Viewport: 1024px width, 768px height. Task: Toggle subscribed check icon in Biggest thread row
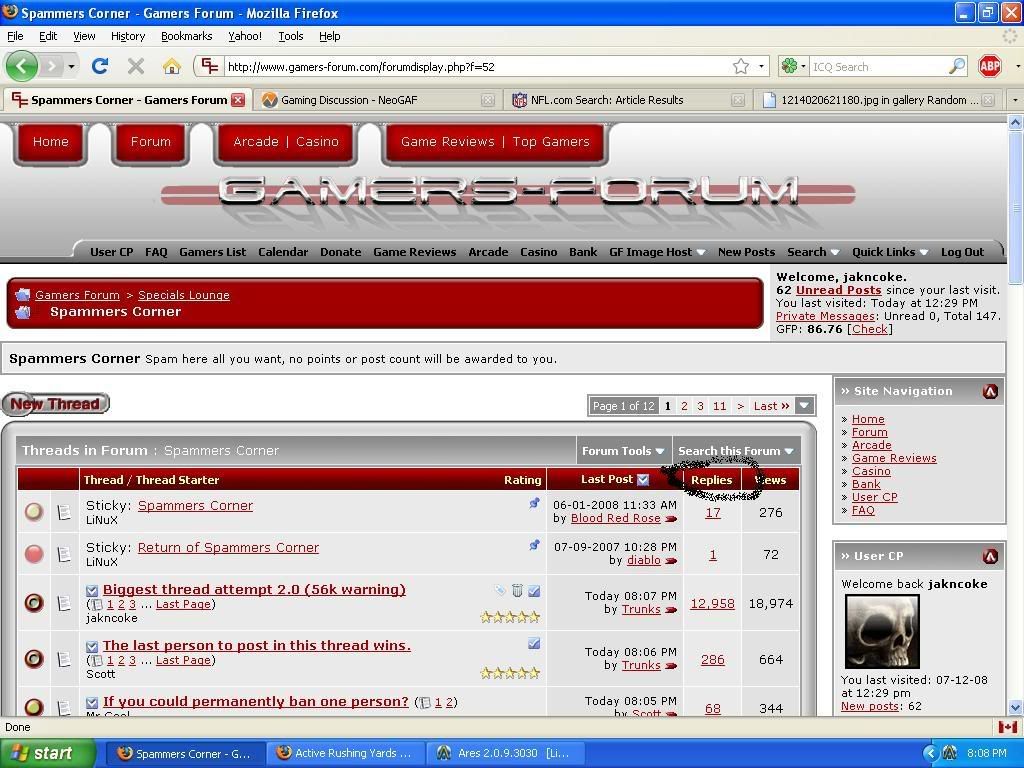pos(534,590)
